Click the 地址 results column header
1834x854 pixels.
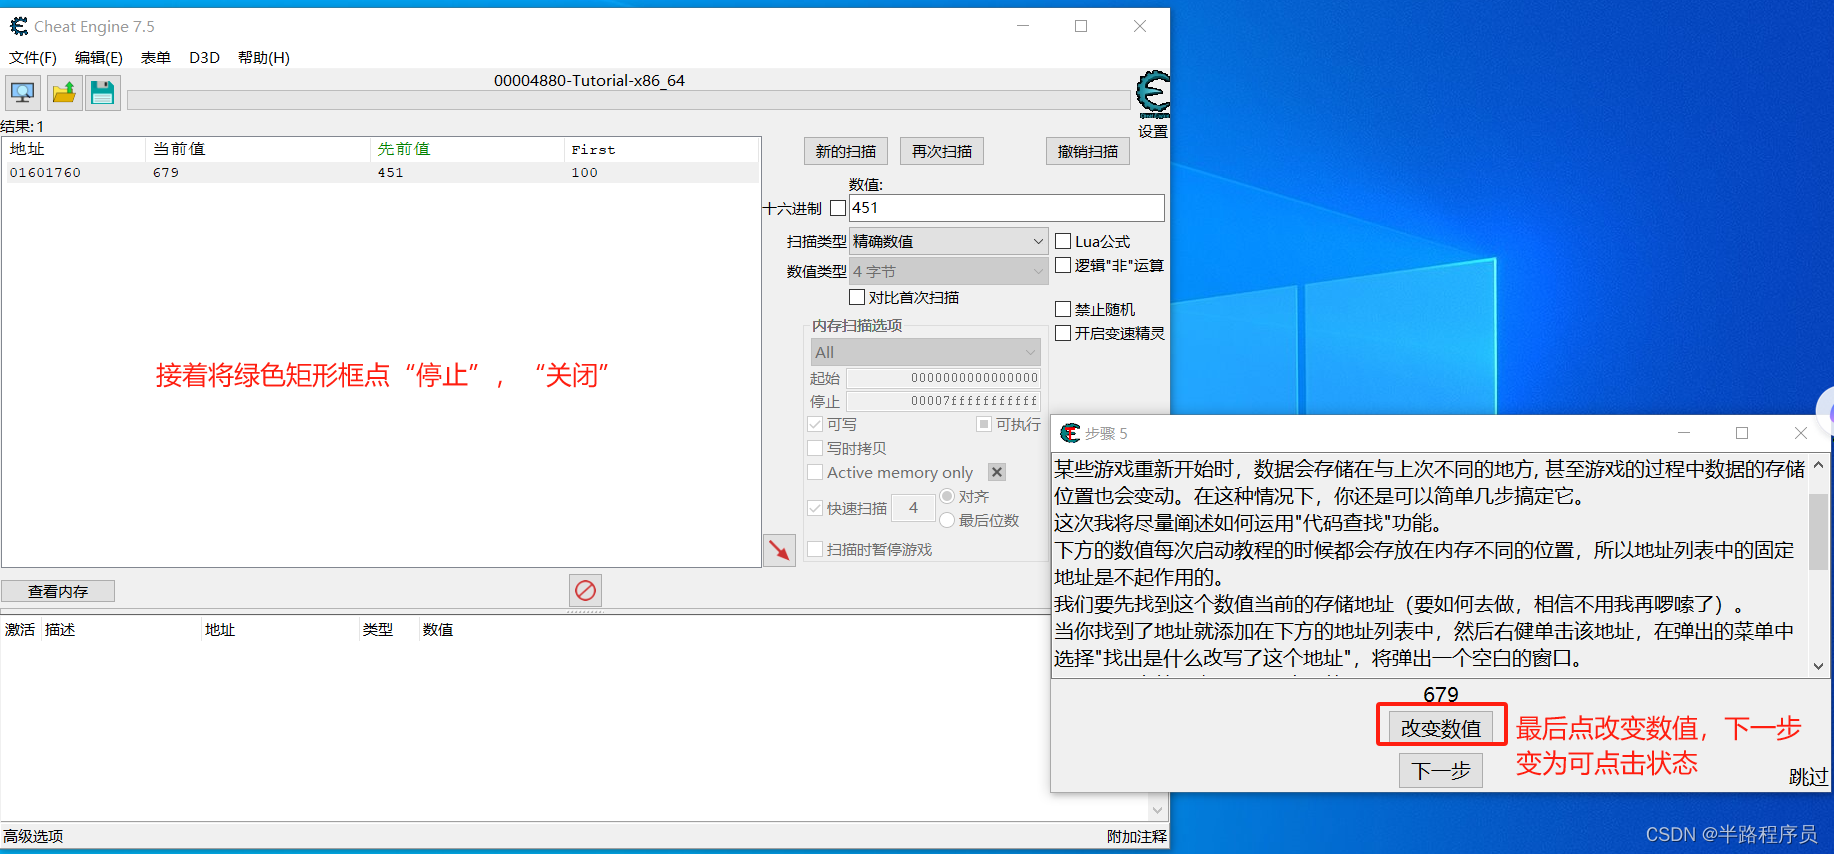(x=74, y=149)
